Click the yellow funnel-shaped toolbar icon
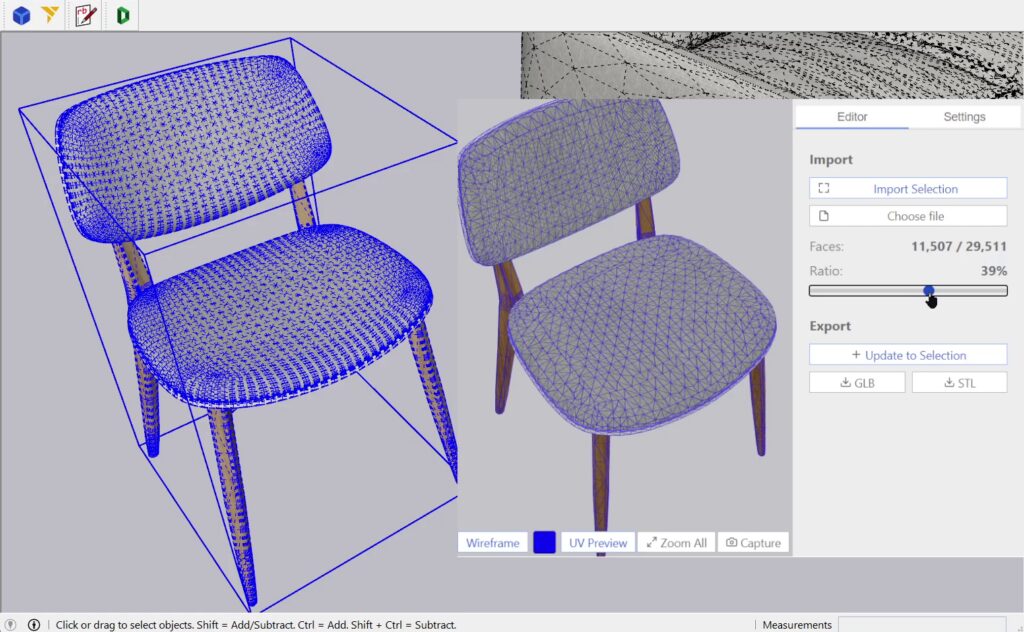The image size is (1024, 632). click(50, 14)
